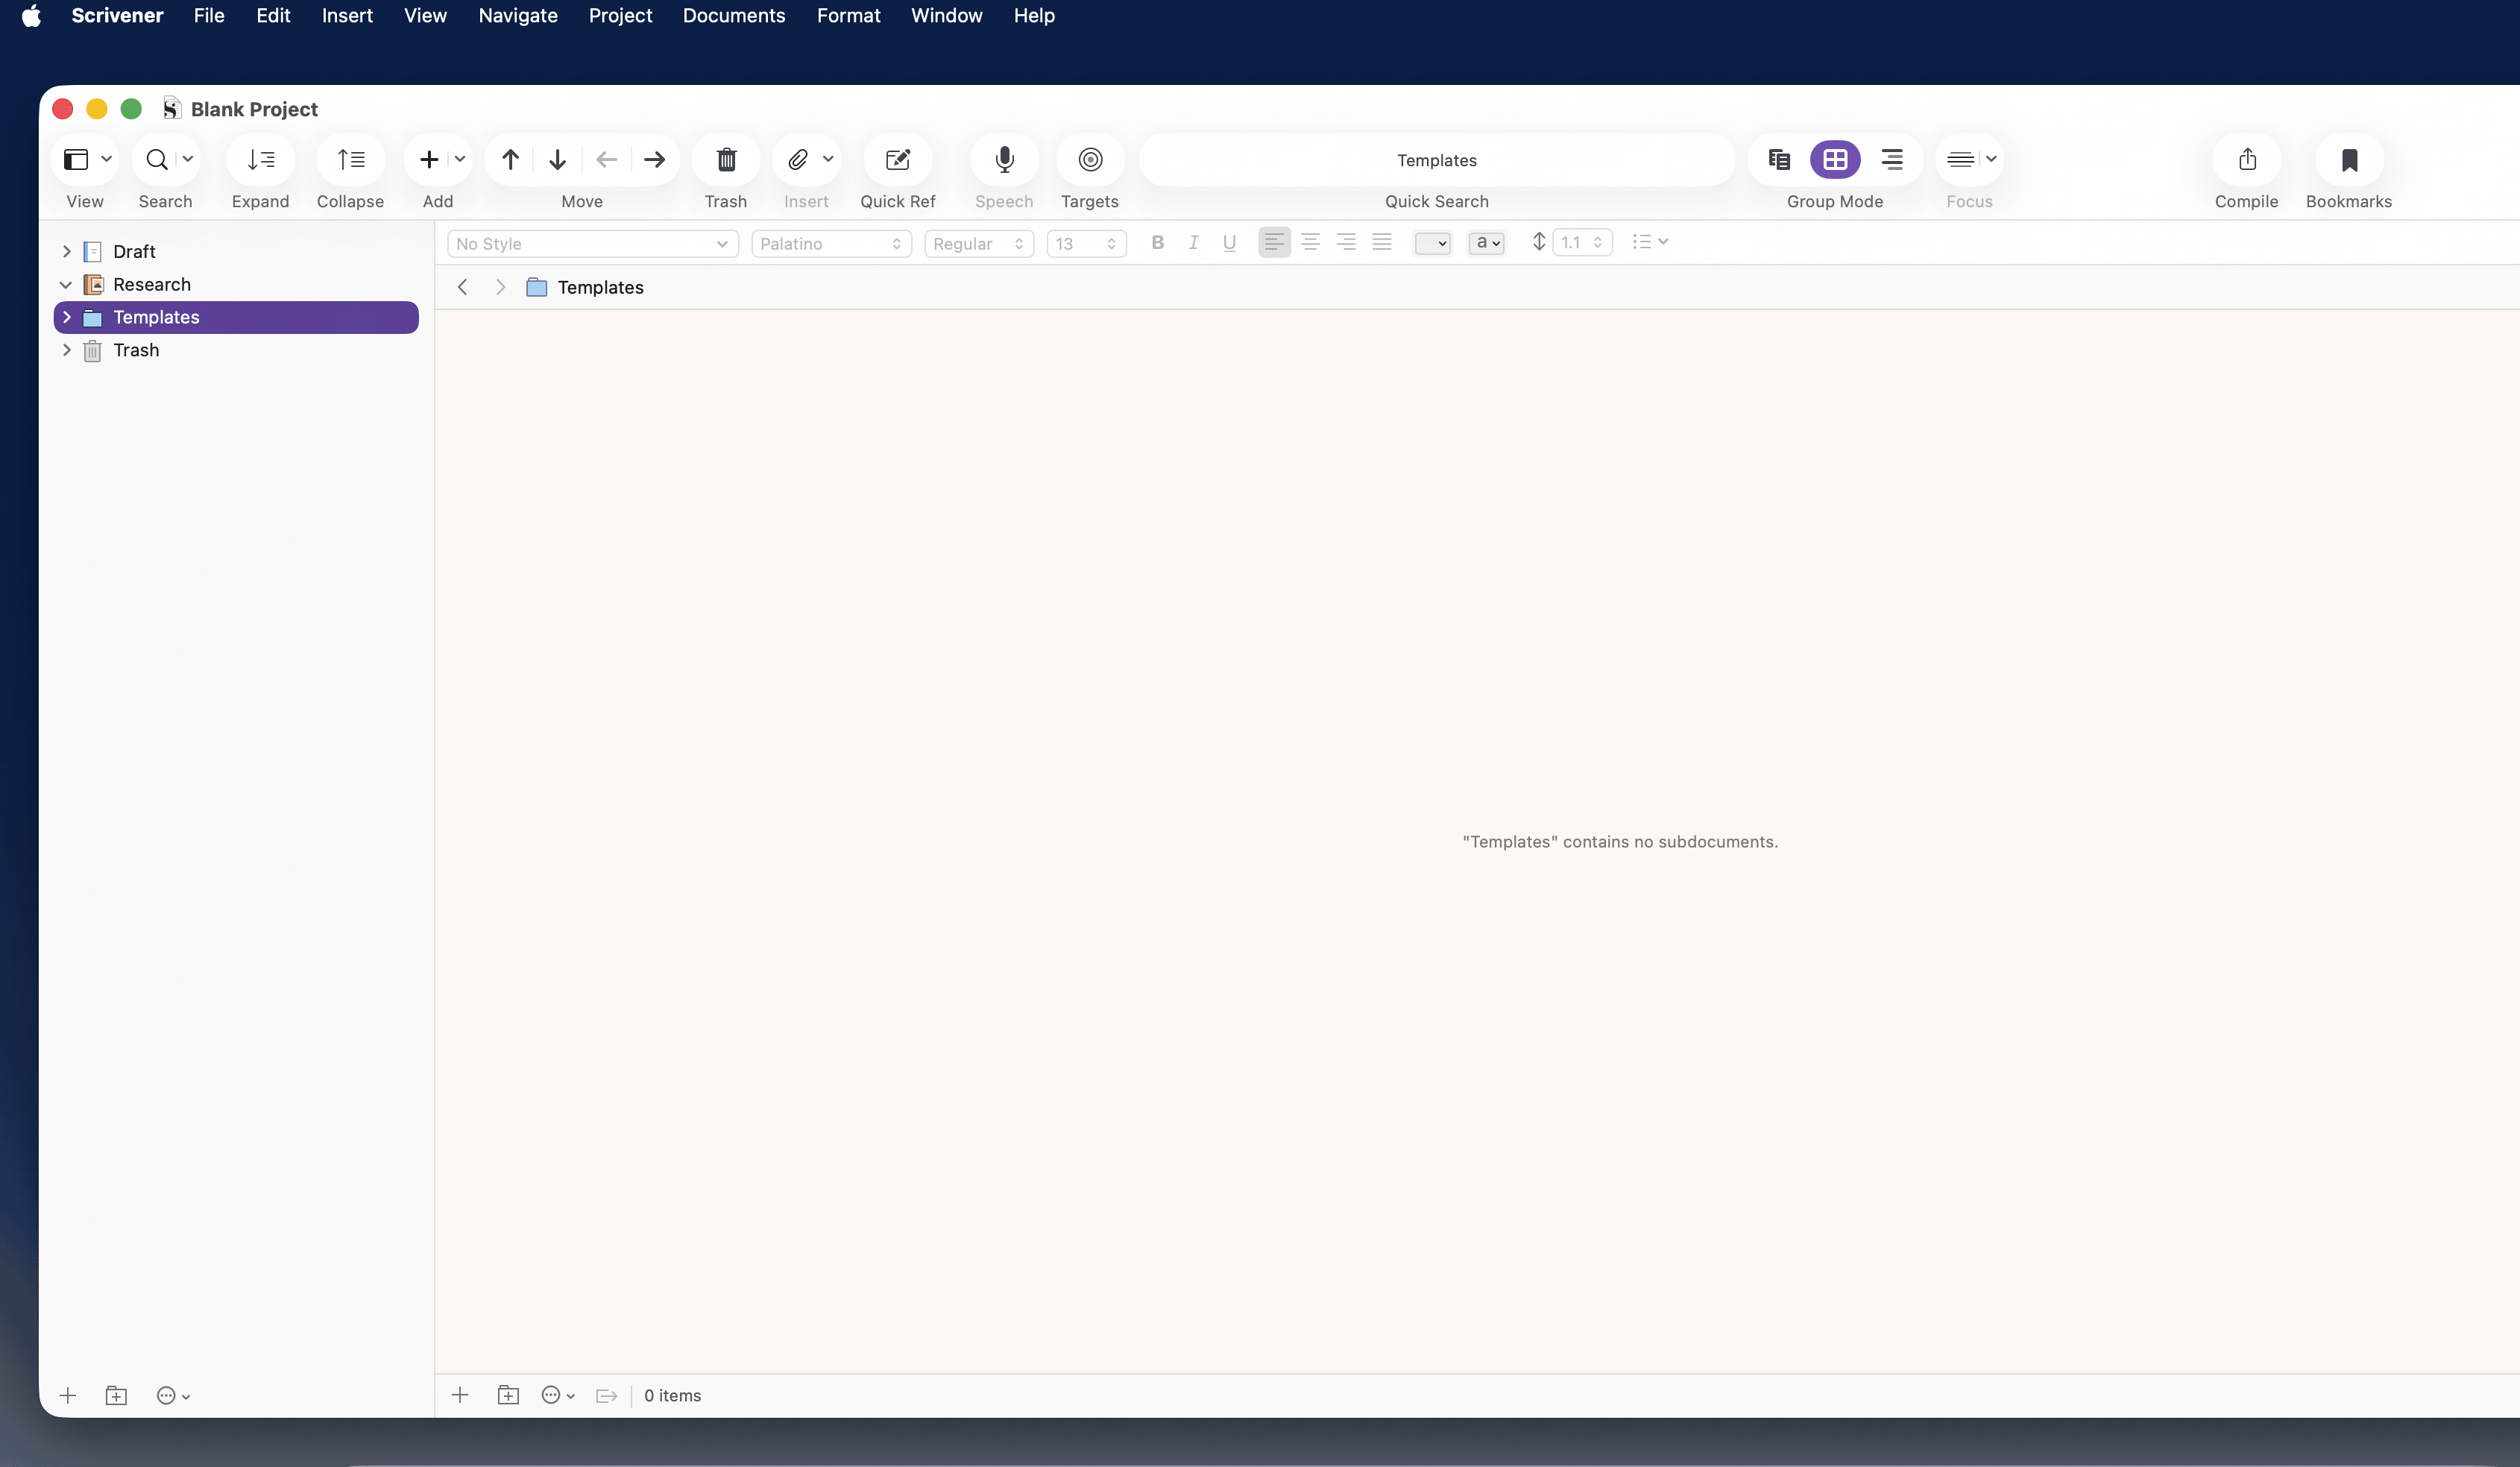Go forward in editor history
The width and height of the screenshot is (2520, 1467).
500,287
